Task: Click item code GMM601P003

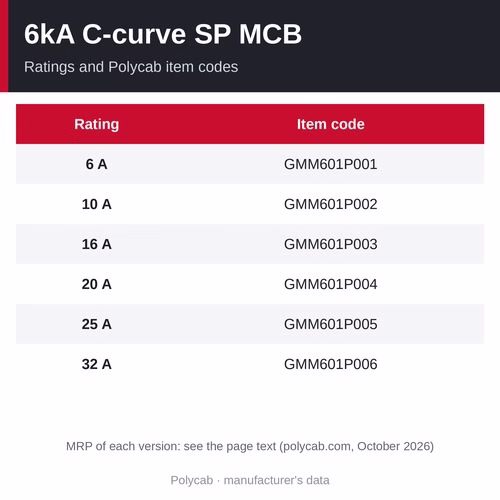Action: coord(331,244)
